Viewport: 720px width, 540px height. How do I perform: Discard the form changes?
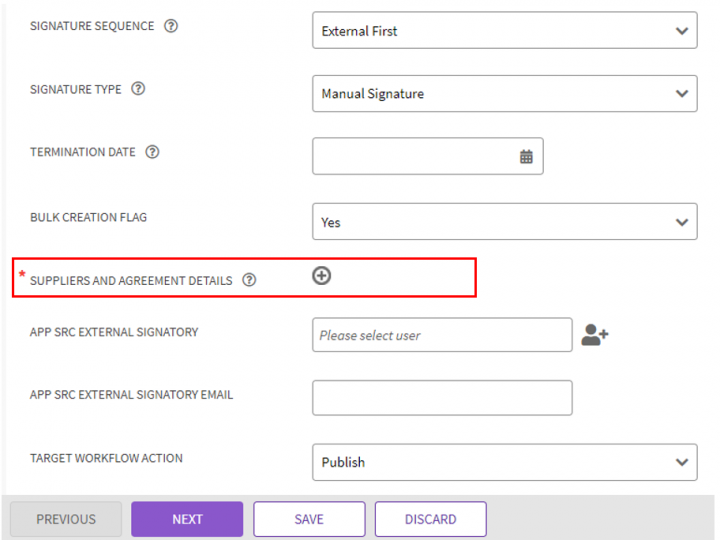[430, 519]
